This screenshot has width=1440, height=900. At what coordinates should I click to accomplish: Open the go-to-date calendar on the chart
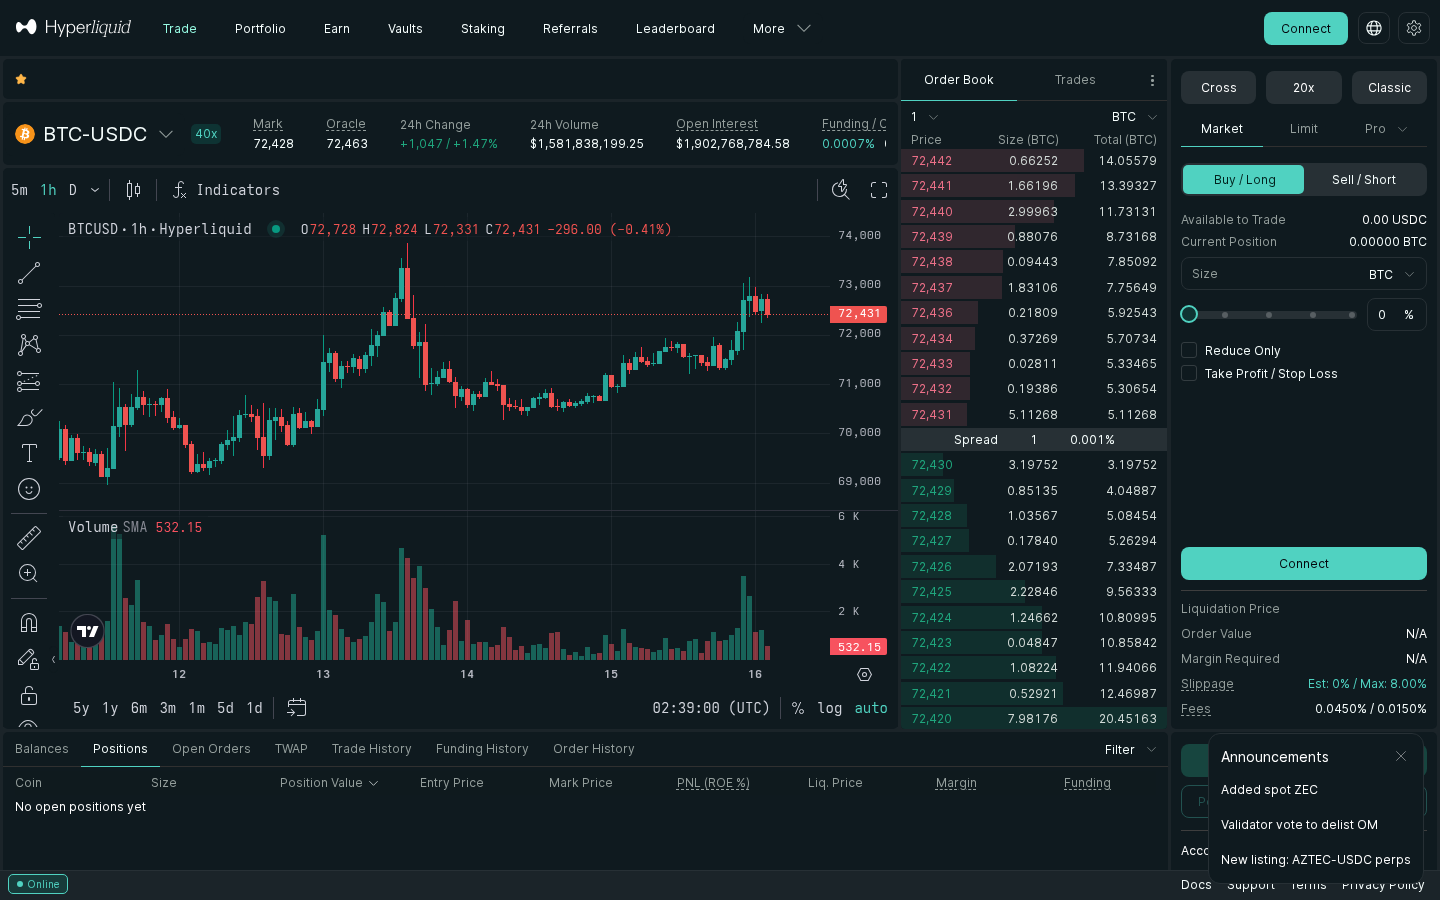tap(296, 707)
